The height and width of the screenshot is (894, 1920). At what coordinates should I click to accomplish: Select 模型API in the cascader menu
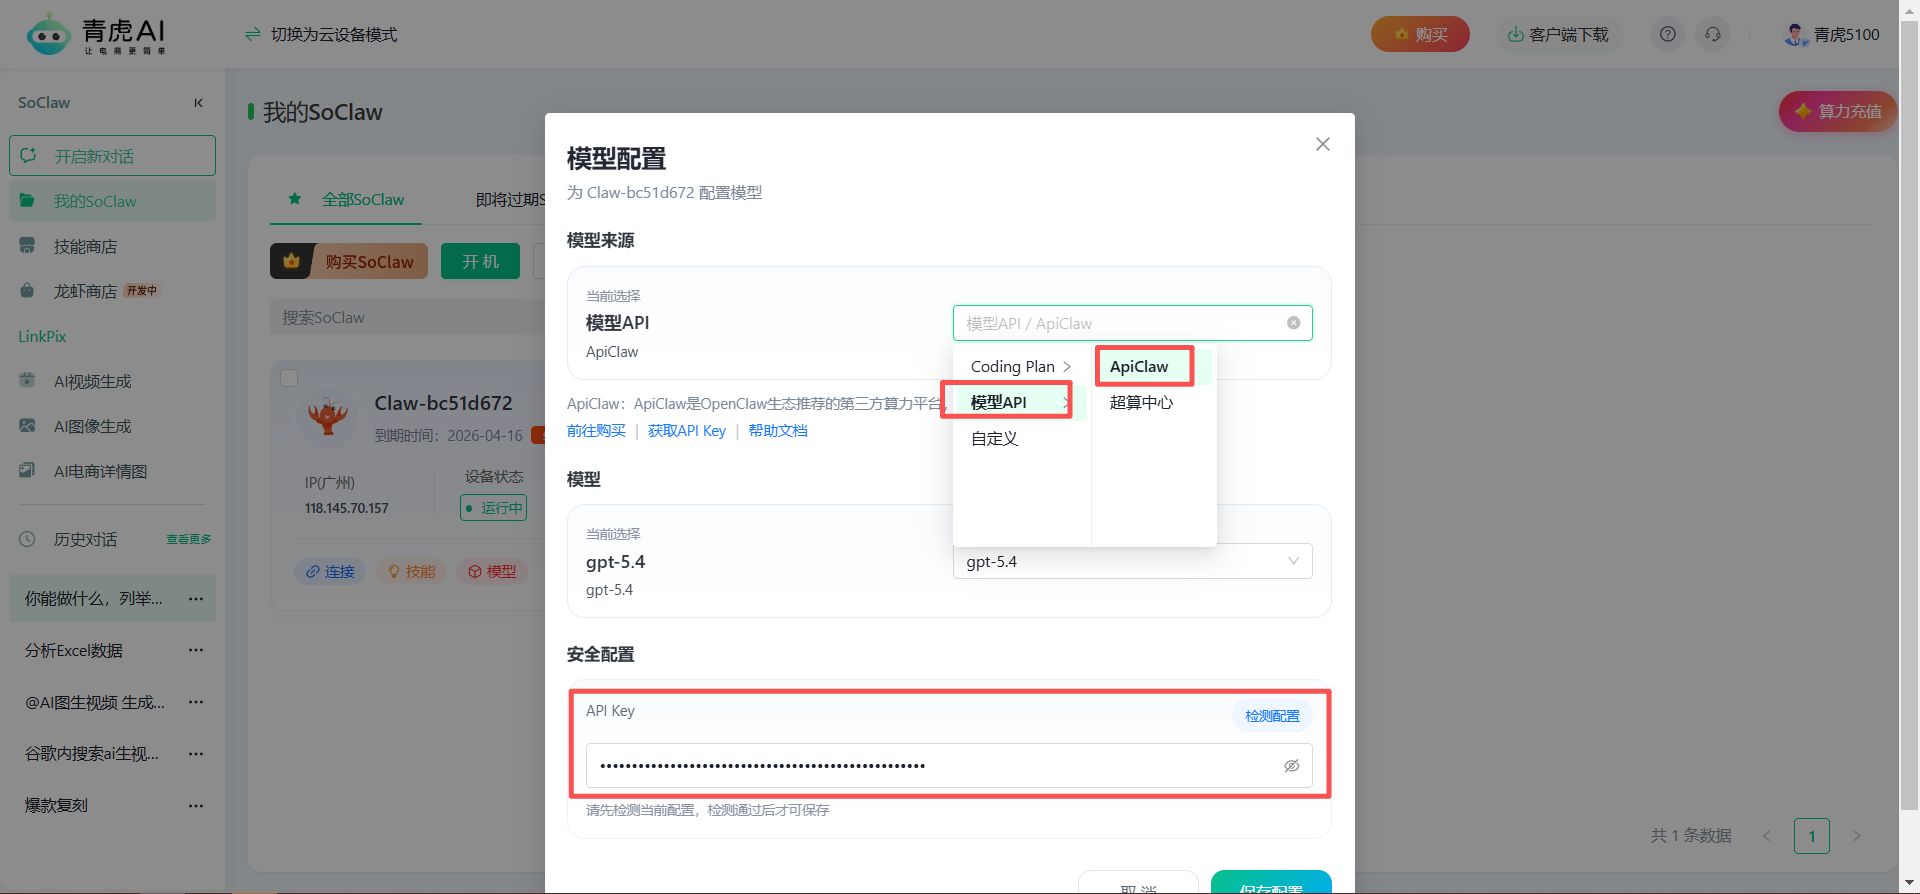(x=1021, y=402)
